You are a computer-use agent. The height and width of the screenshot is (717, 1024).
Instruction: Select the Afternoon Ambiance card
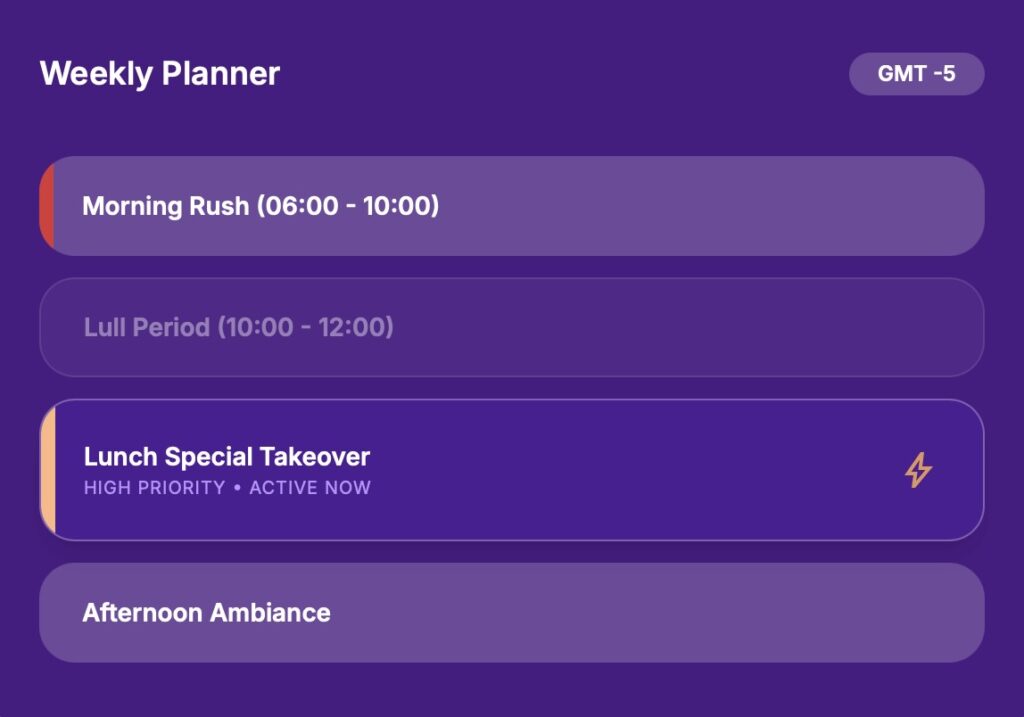click(x=512, y=613)
